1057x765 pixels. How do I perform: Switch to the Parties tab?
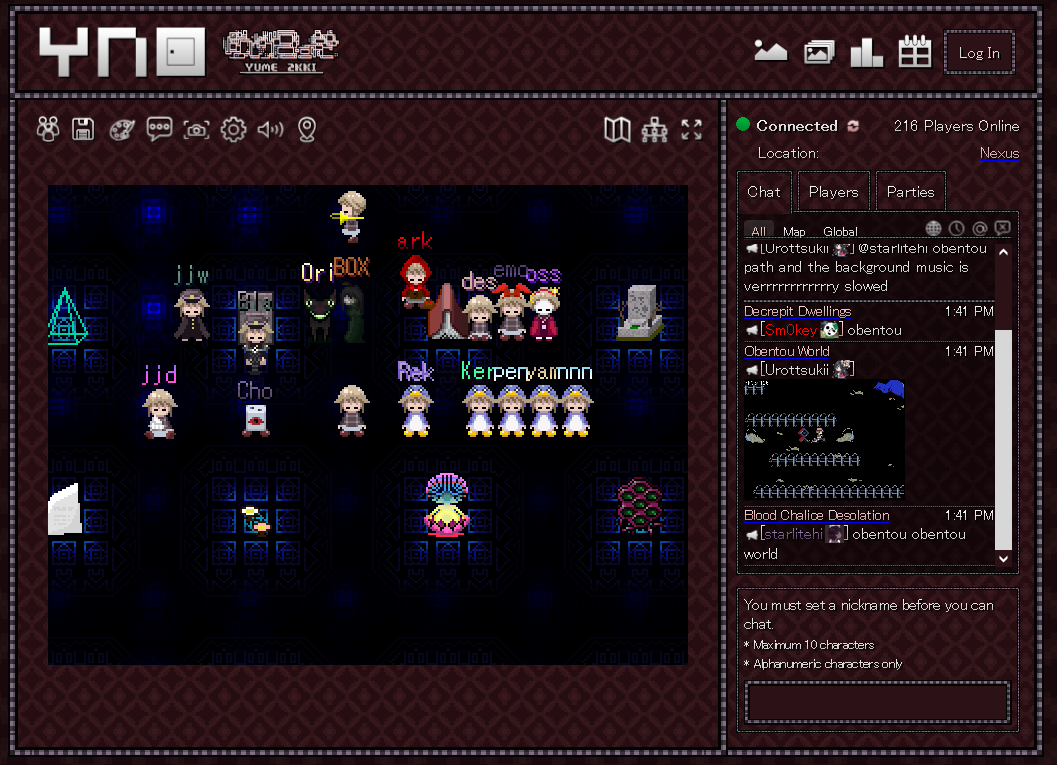point(910,192)
